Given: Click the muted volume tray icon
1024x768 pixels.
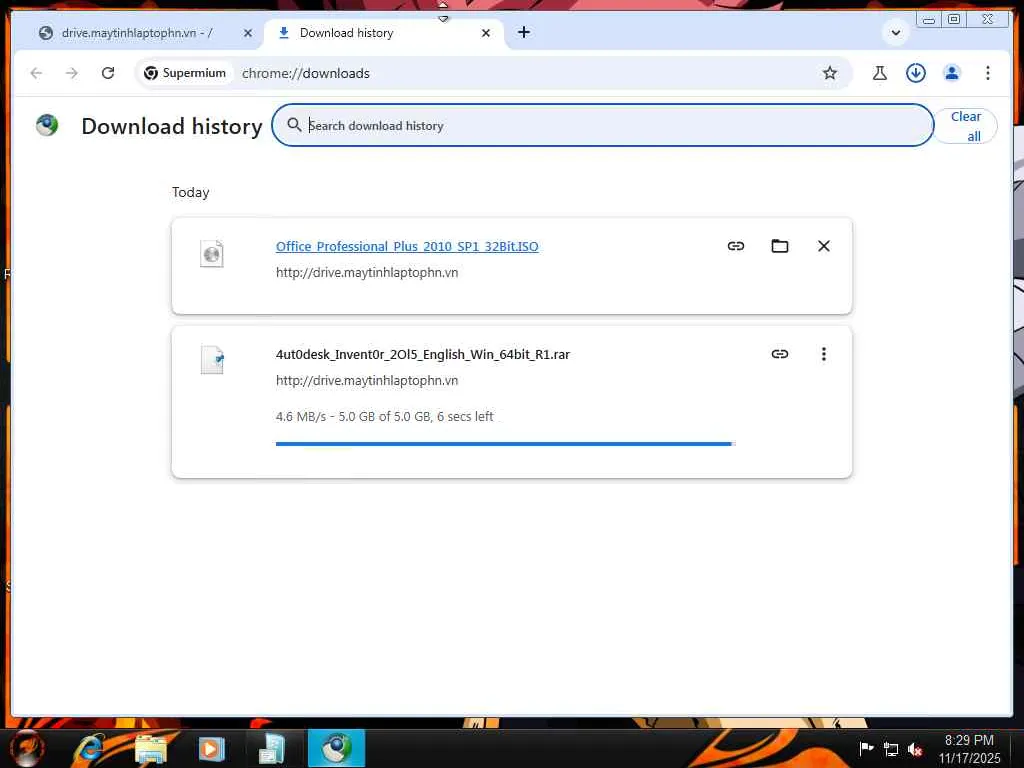Looking at the screenshot, I should tap(915, 749).
